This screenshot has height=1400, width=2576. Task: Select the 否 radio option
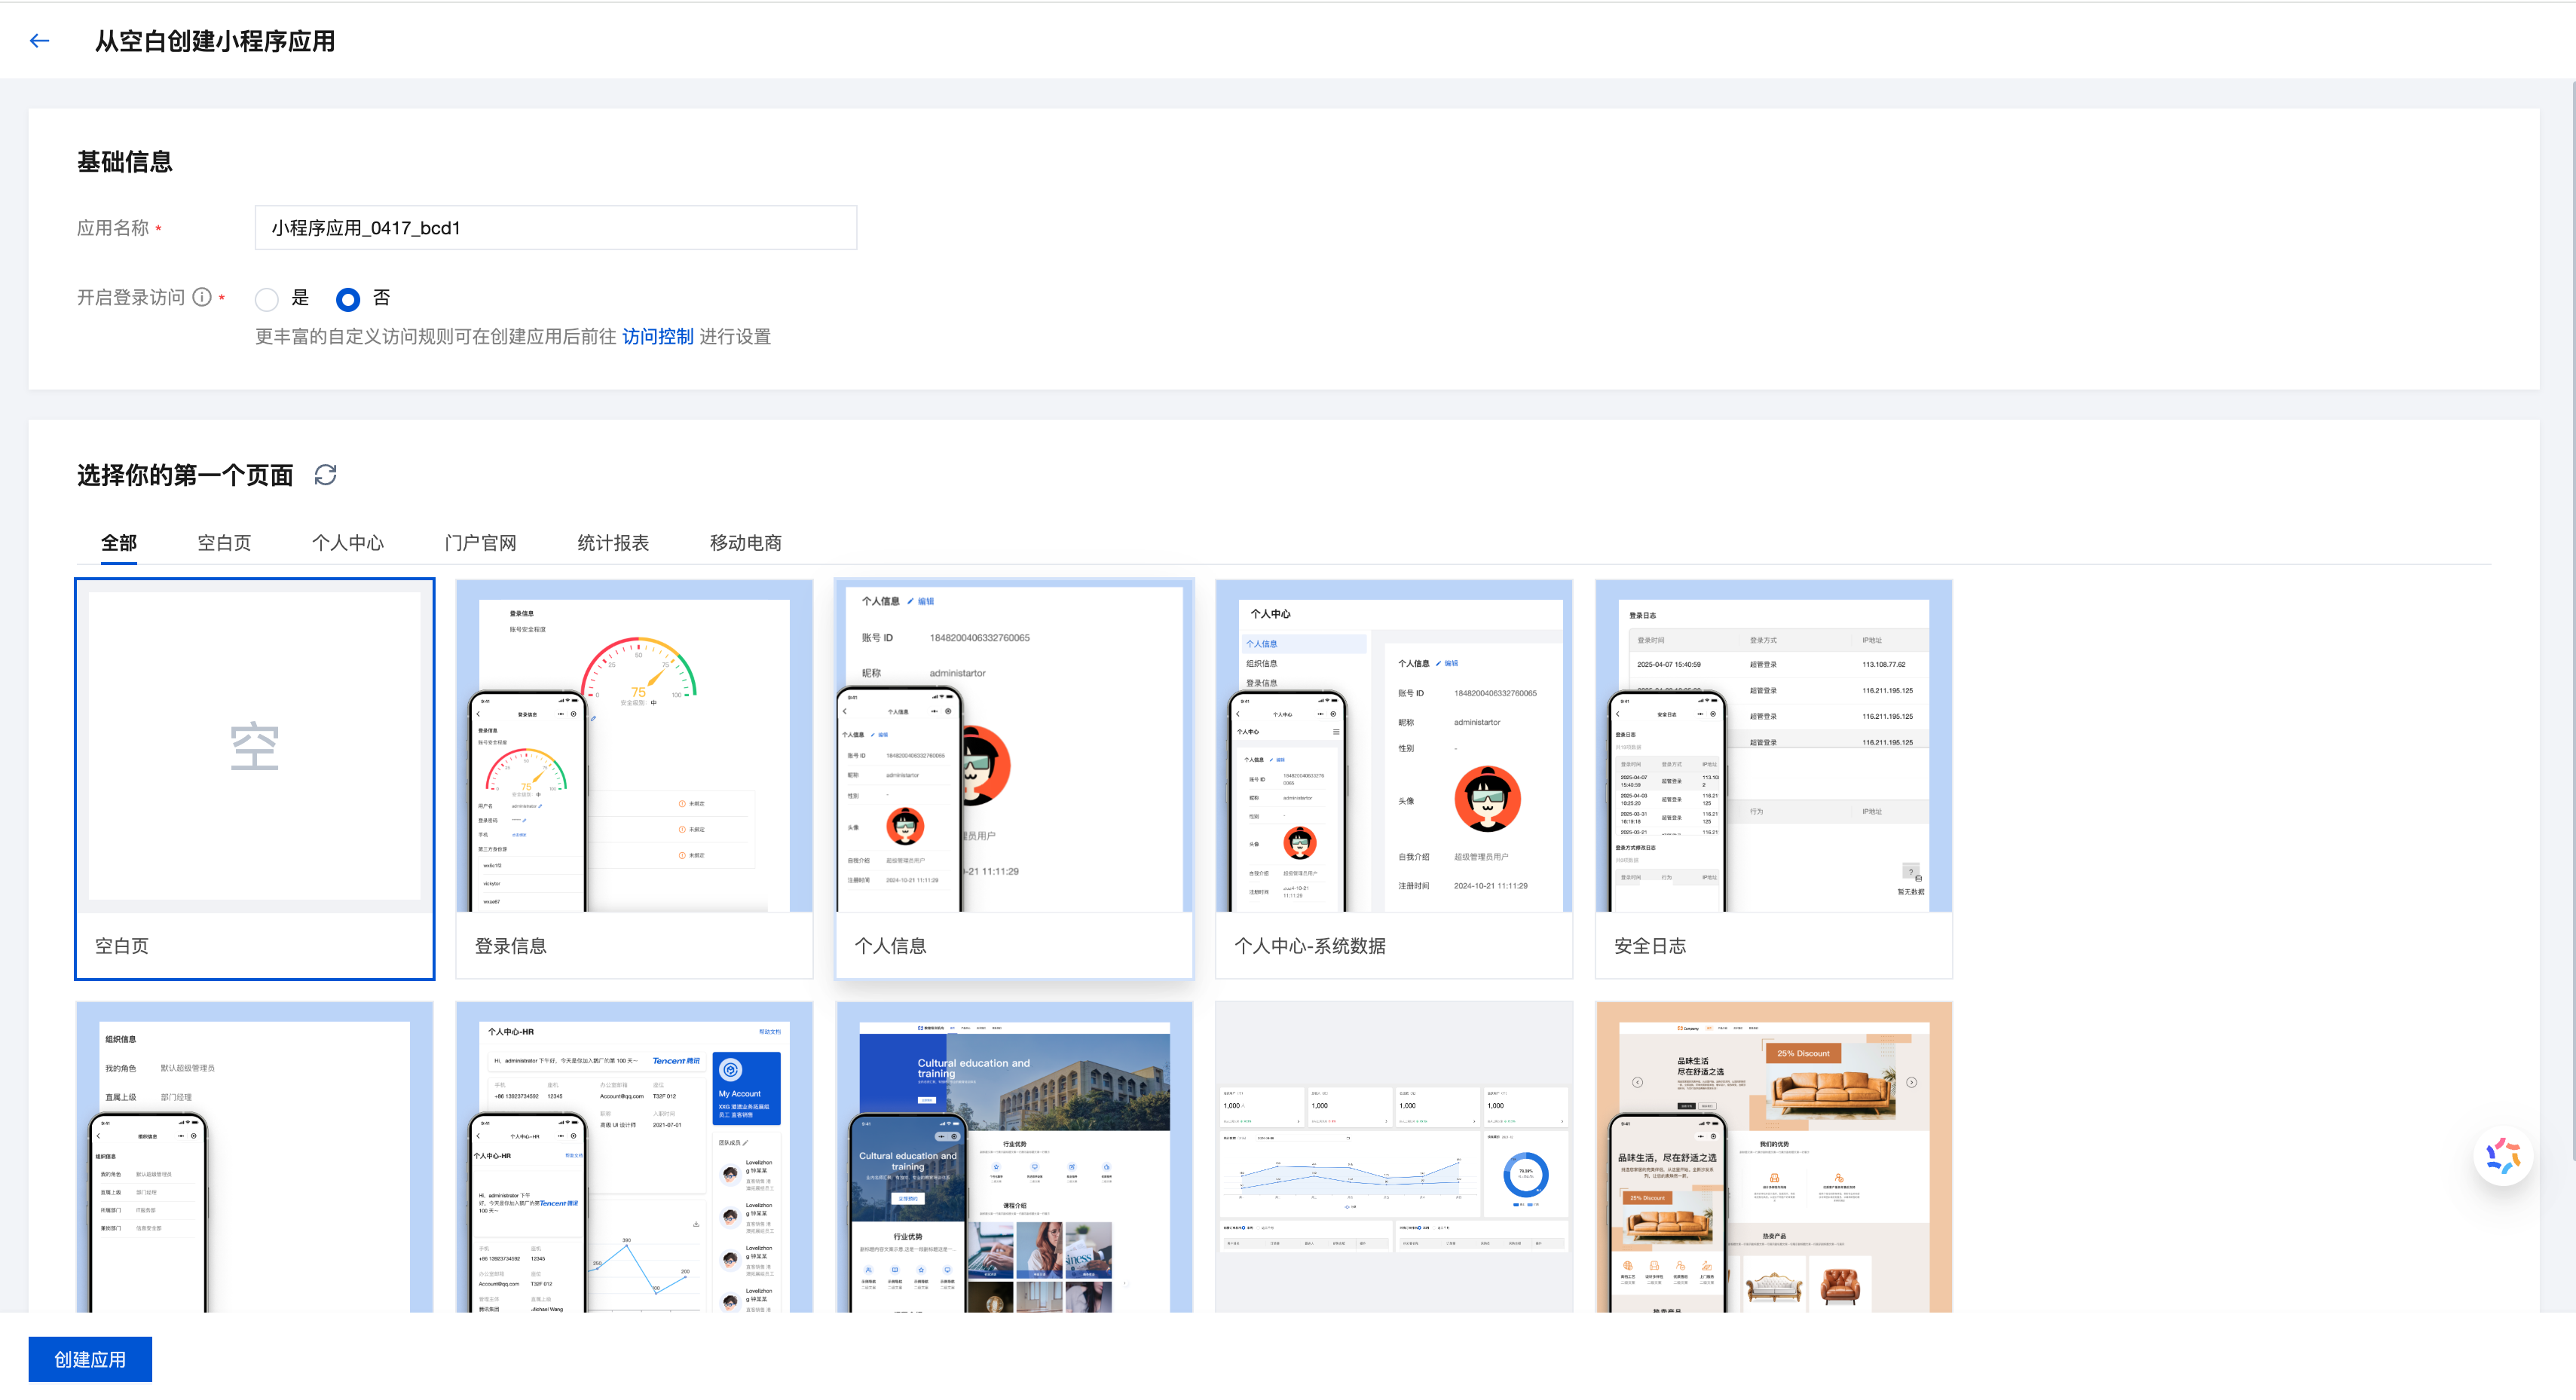click(348, 299)
